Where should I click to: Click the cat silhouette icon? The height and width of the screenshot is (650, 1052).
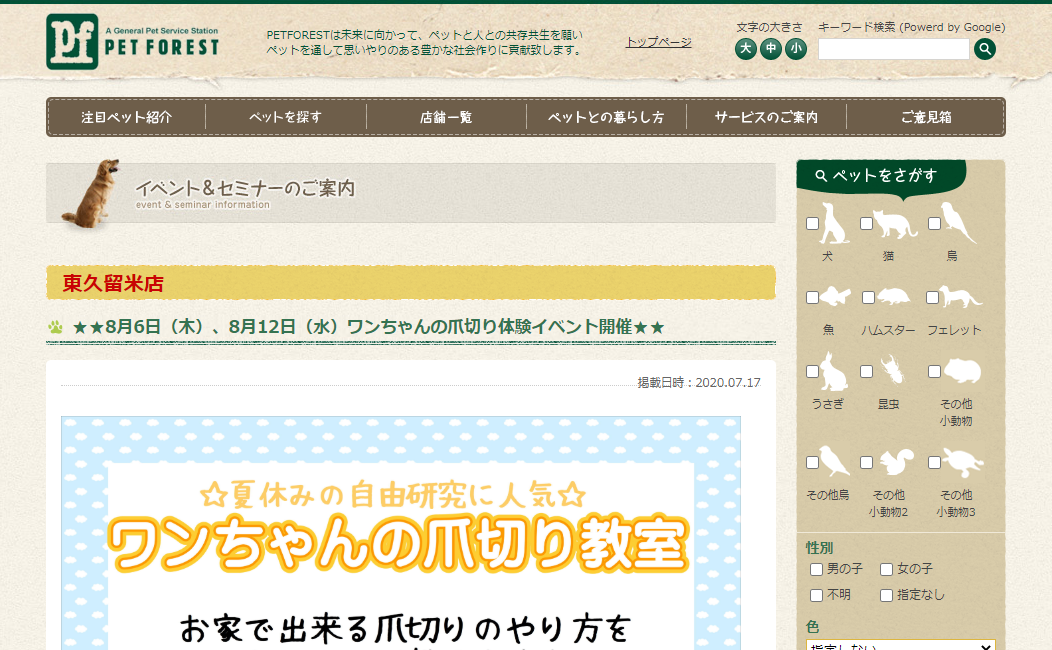pos(895,224)
